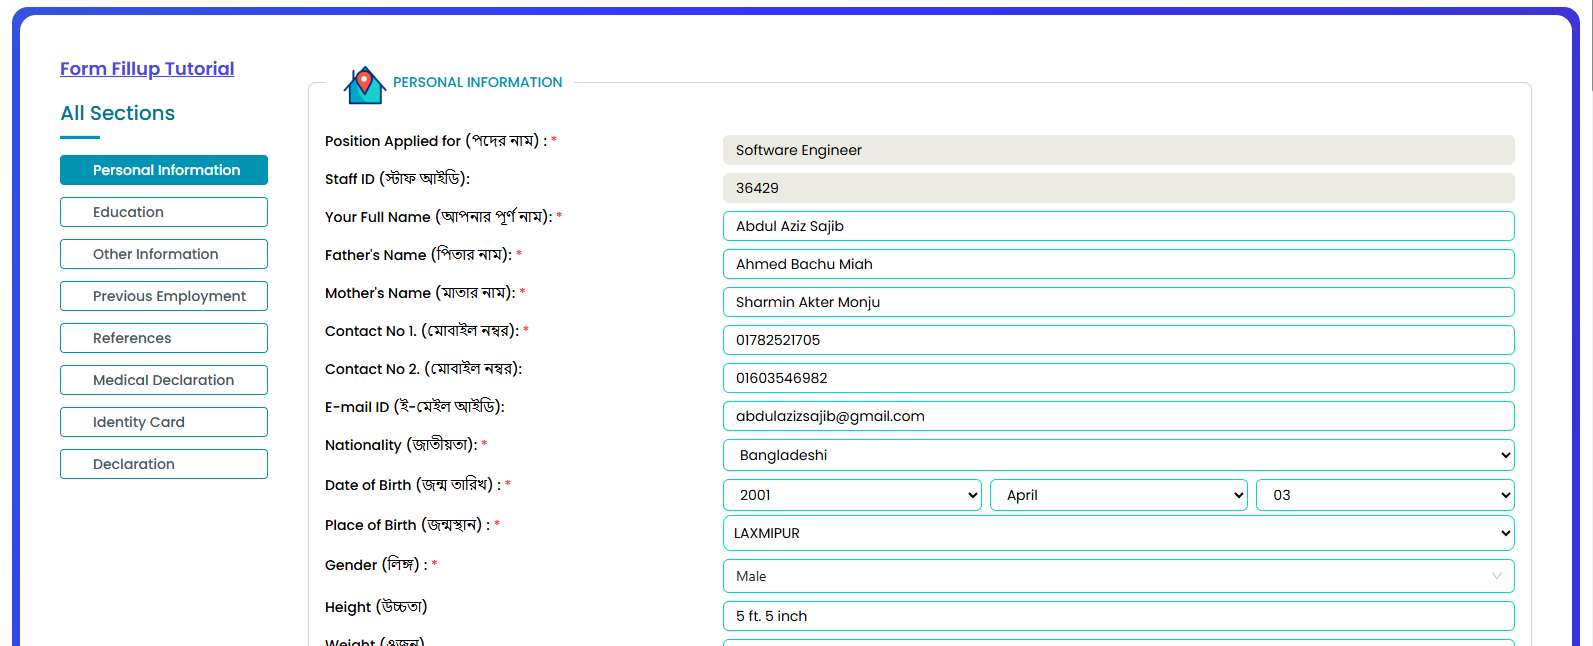Click the Height input field

(x=1118, y=616)
